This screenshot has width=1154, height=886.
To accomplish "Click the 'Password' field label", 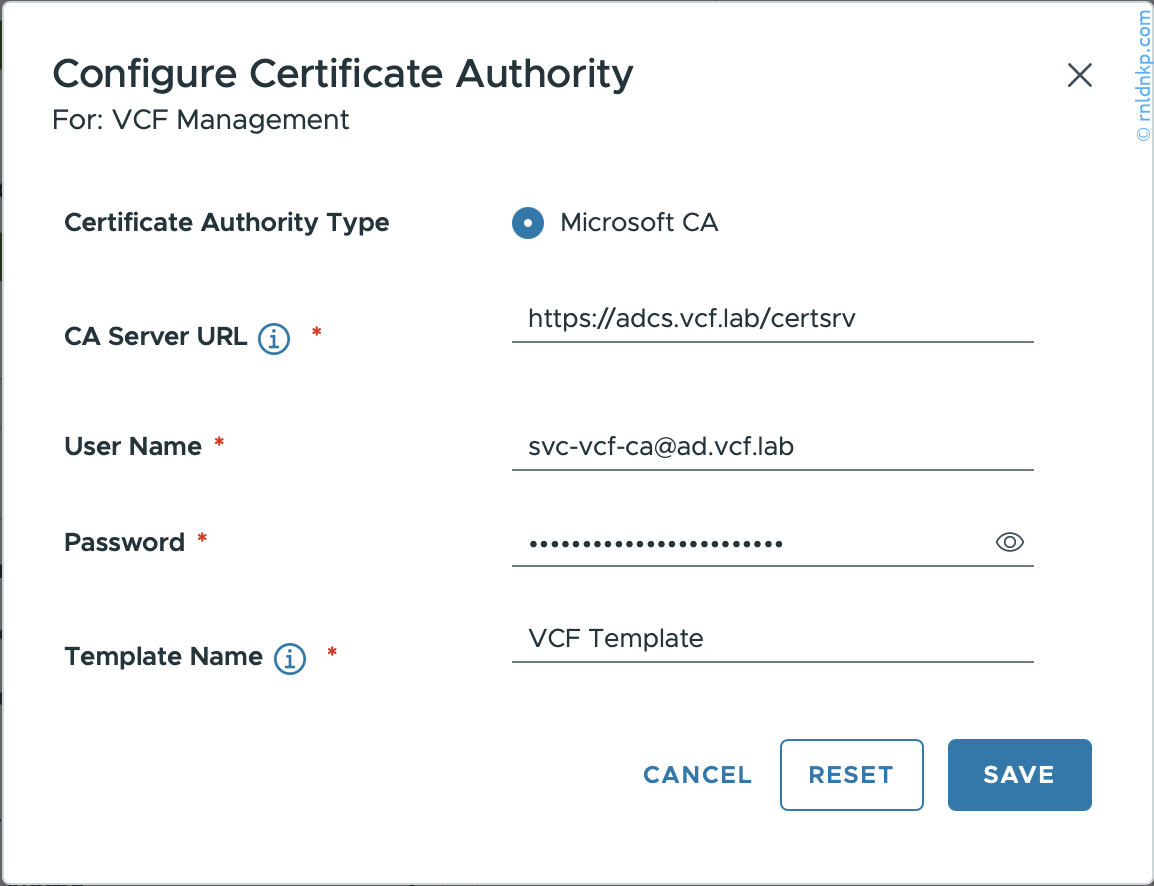I will pos(125,543).
